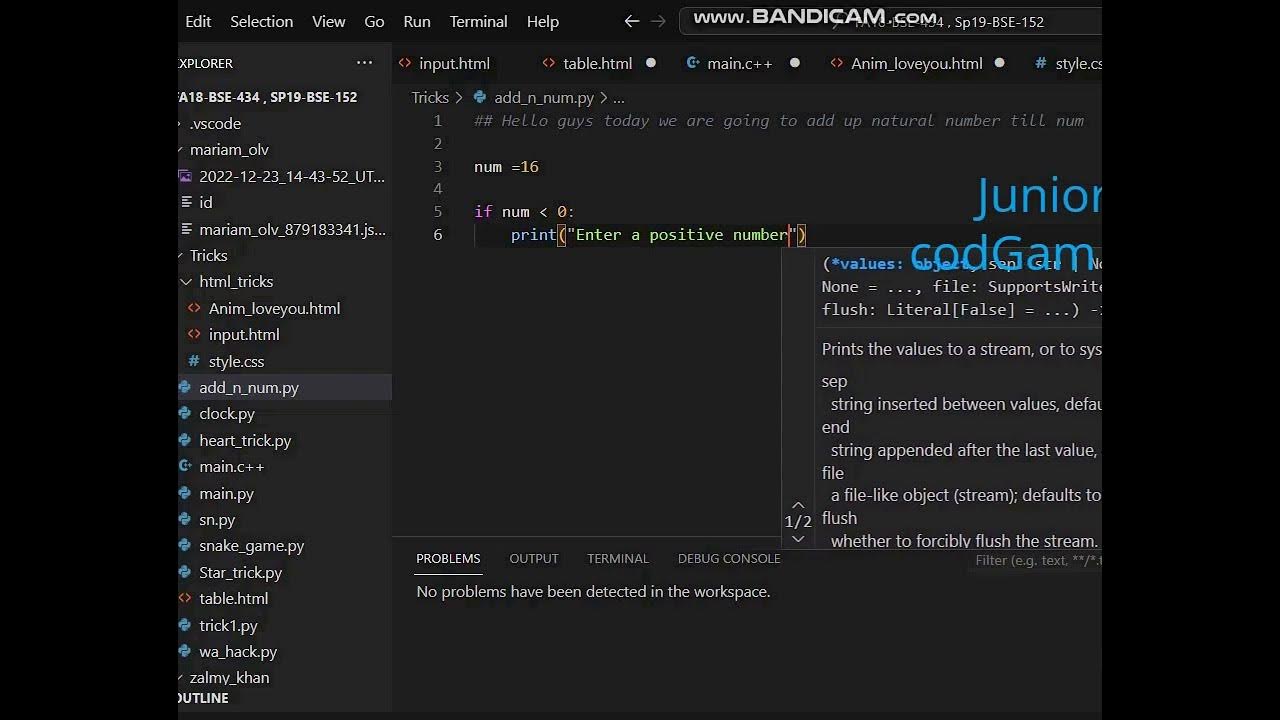
Task: Click HTML file icon on table.html tab
Action: [549, 63]
